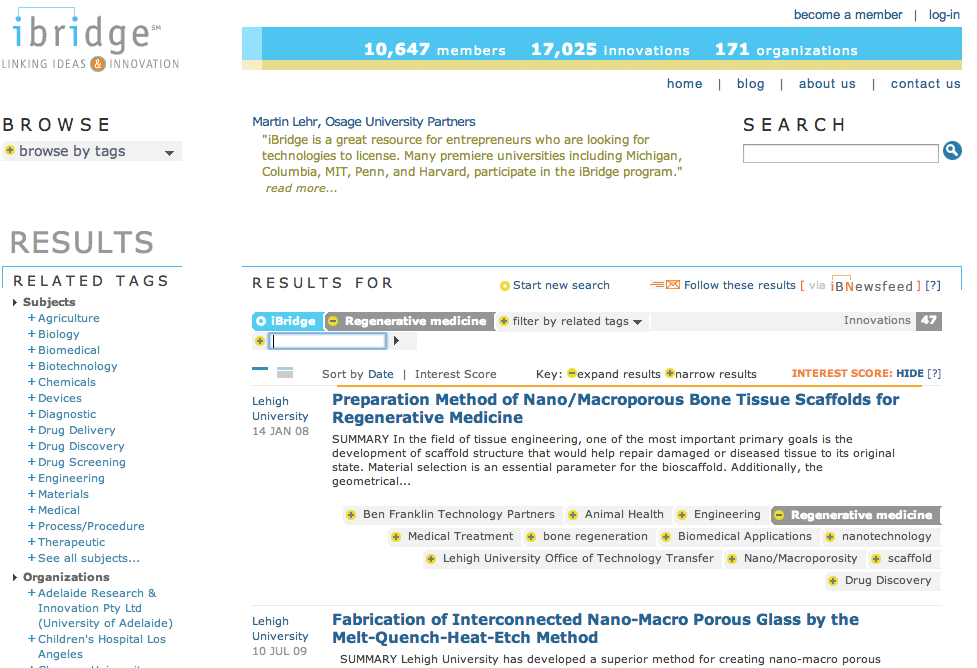This screenshot has width=977, height=668.
Task: Sort results by Date
Action: click(x=381, y=374)
